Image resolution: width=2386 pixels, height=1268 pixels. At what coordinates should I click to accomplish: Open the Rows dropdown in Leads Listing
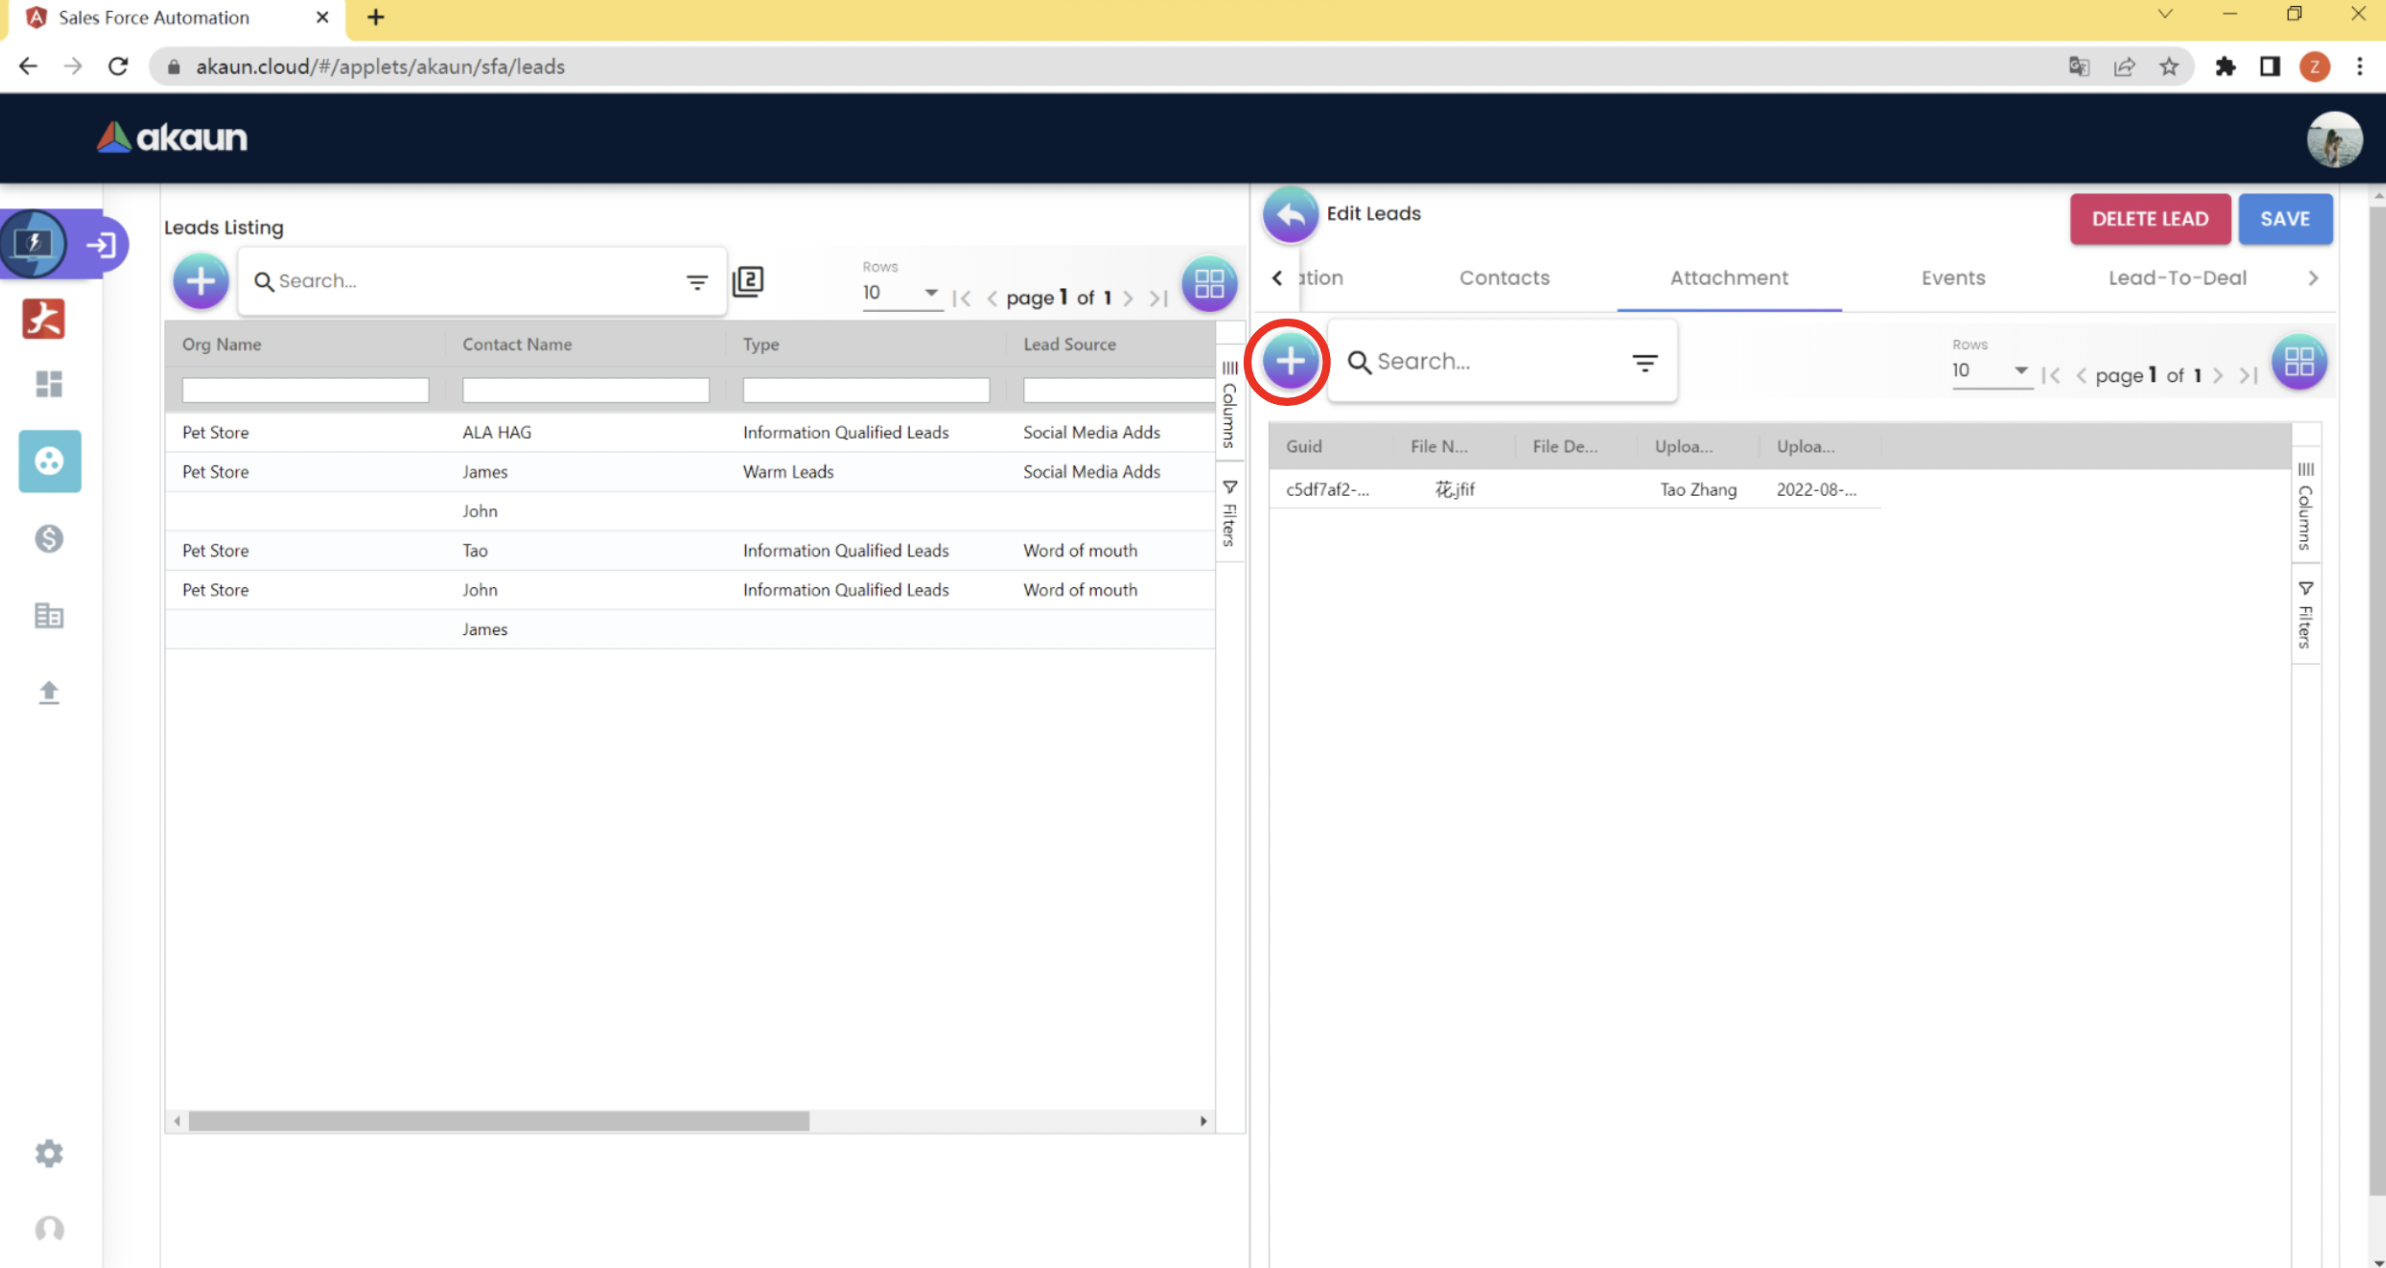coord(900,293)
